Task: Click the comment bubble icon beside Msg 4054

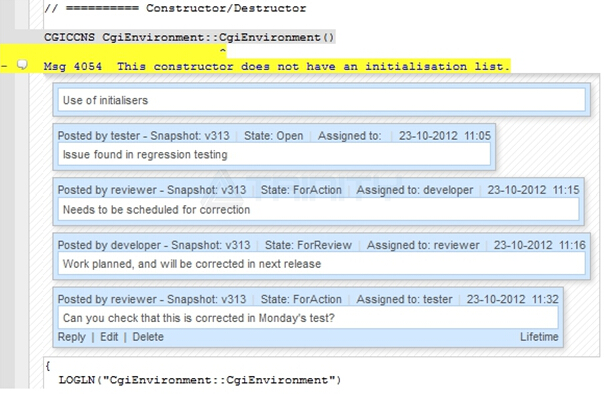Action: (22, 65)
